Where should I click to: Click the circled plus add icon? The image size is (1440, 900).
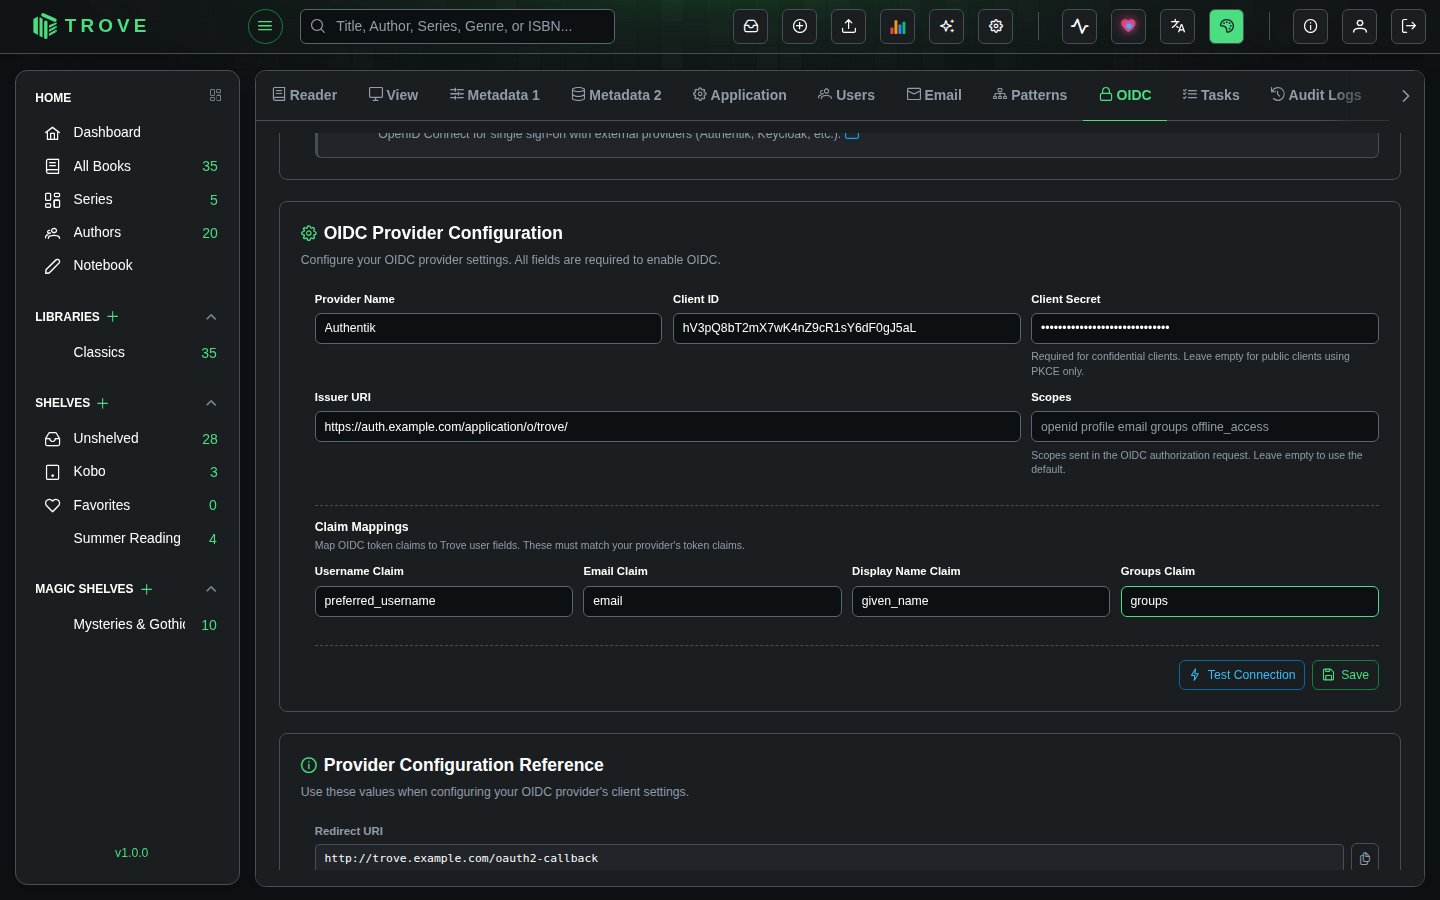800,26
